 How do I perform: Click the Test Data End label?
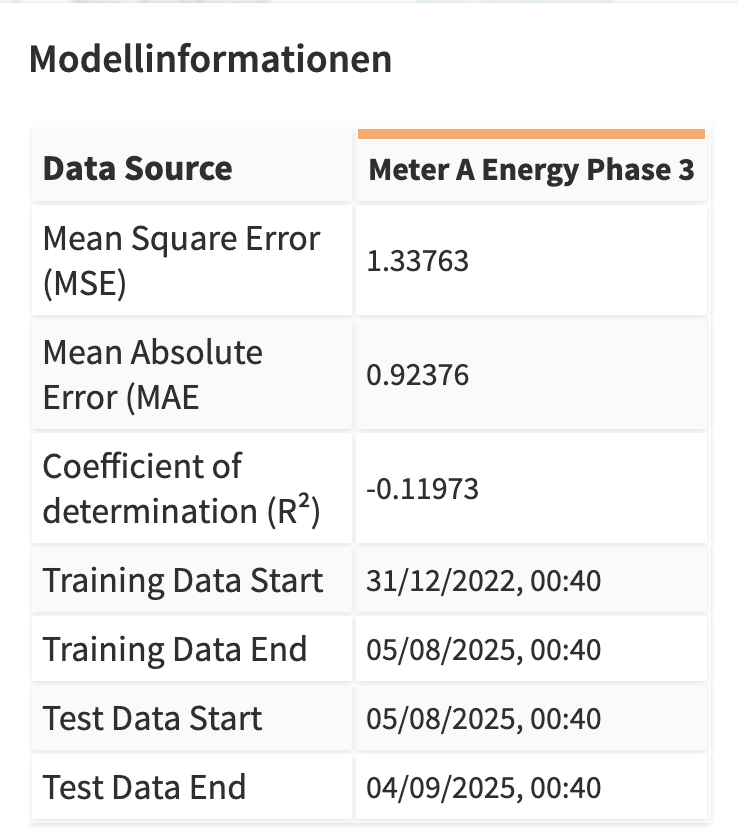tap(144, 787)
